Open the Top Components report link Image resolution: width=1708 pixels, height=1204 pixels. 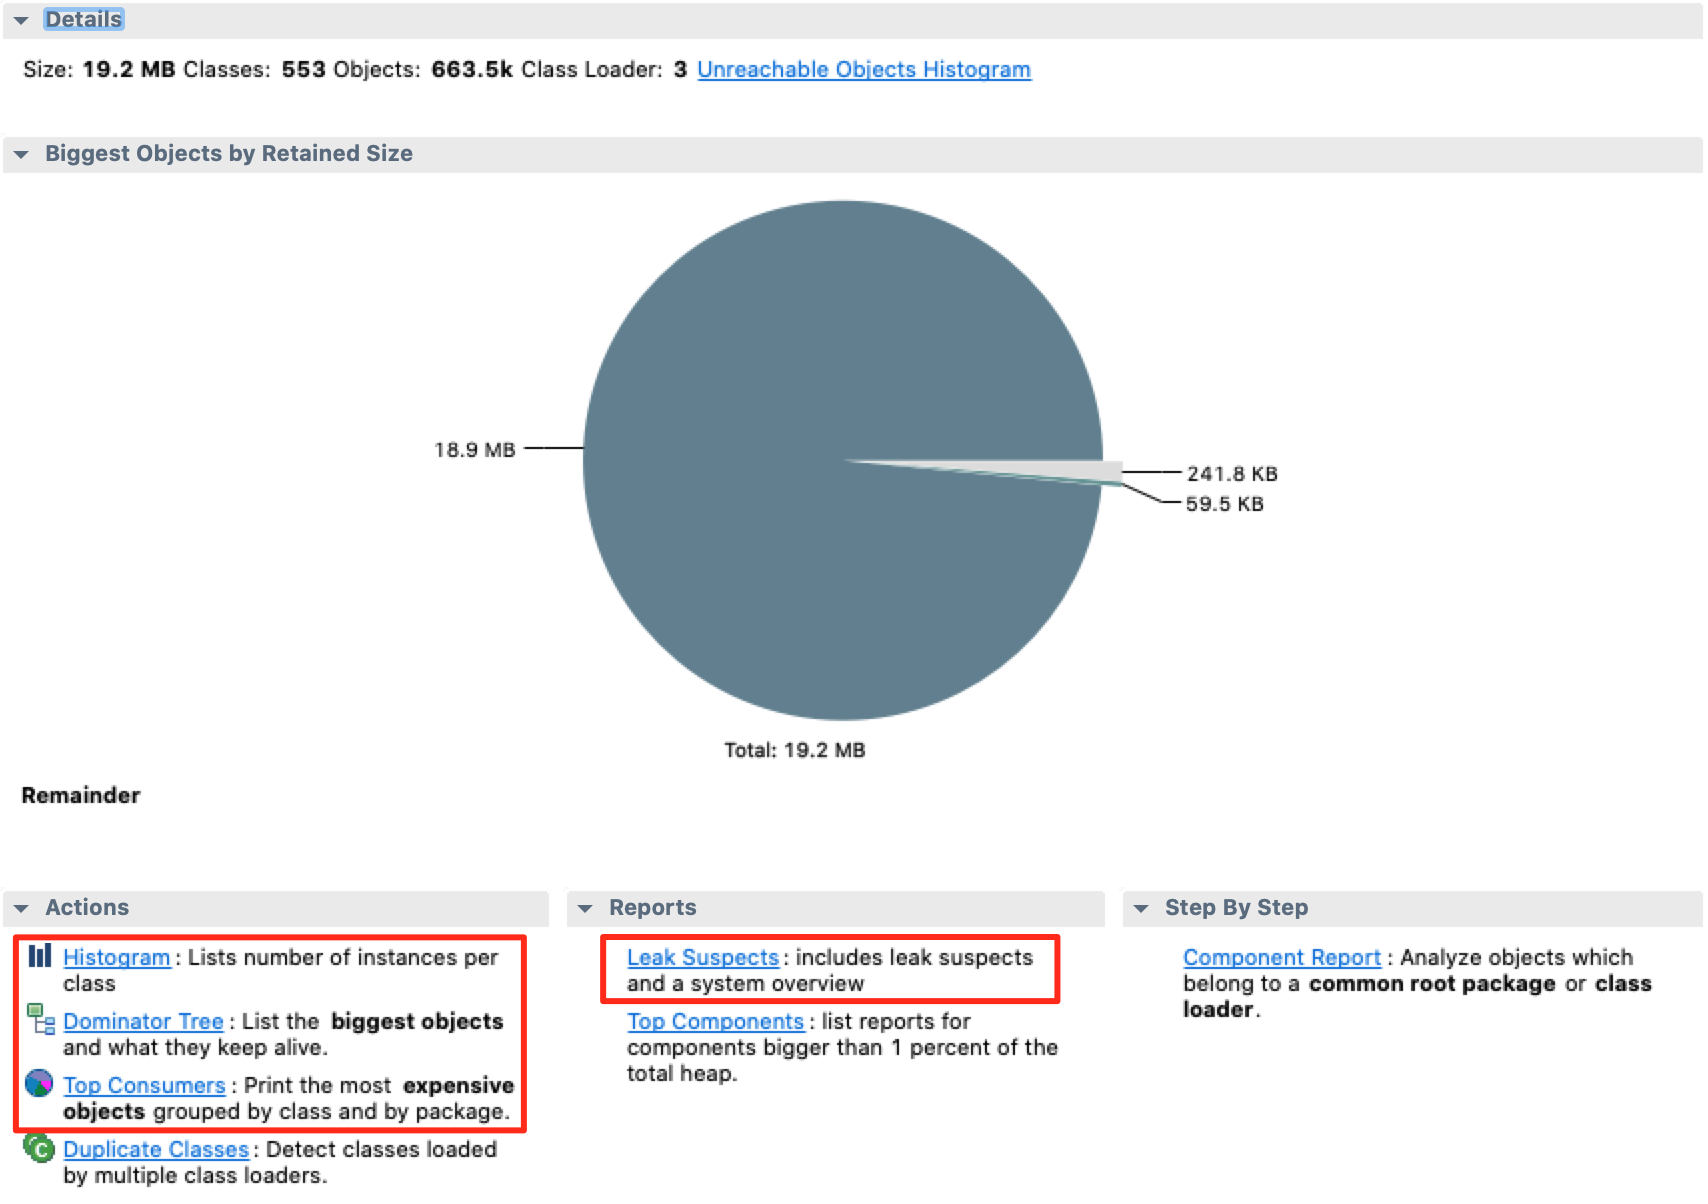tap(715, 1021)
